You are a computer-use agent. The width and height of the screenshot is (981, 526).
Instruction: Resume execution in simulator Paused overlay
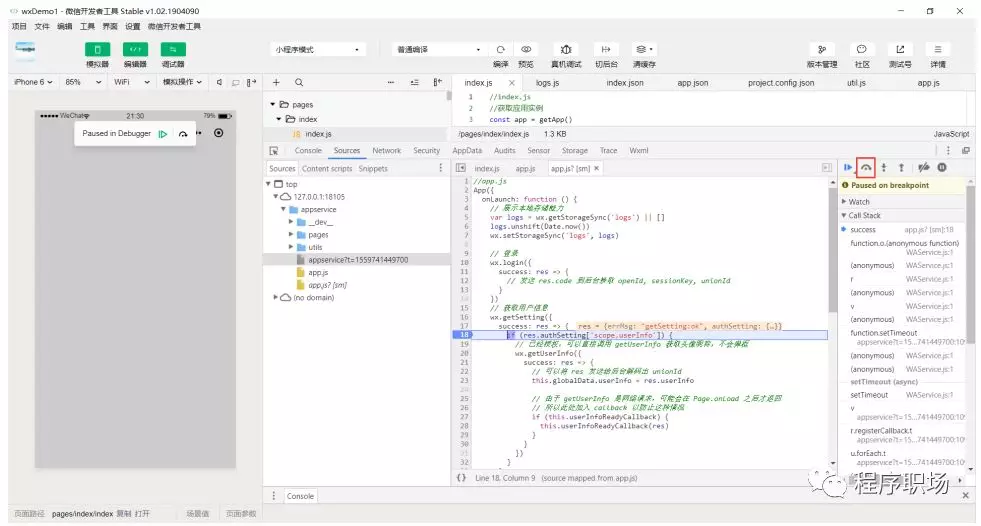pos(163,134)
